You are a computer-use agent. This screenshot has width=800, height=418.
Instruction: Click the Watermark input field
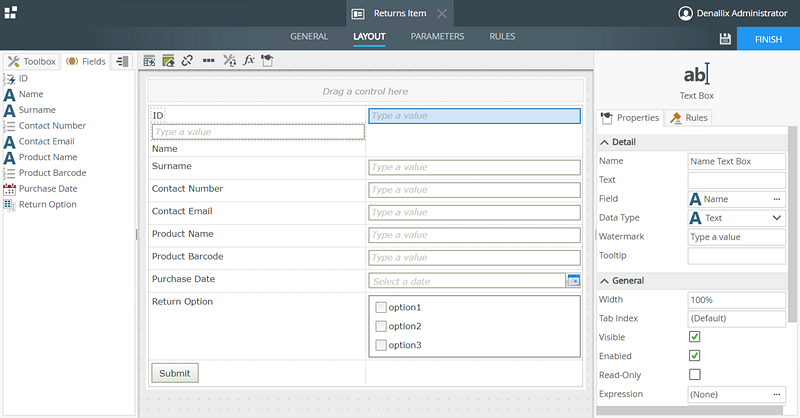coord(736,237)
